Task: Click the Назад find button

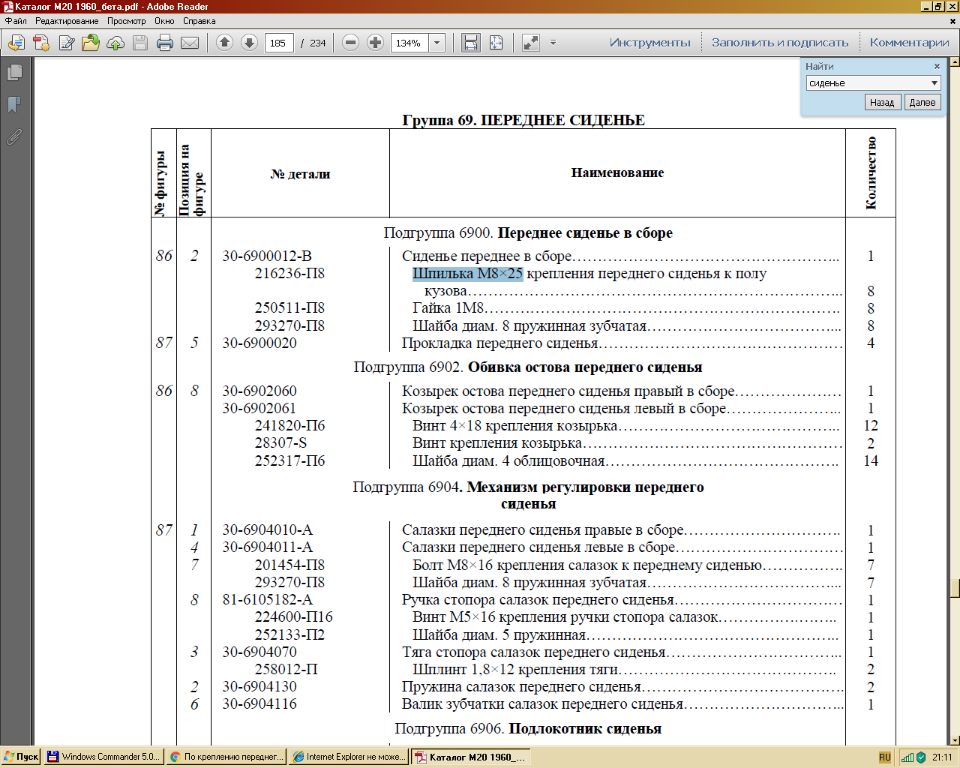Action: click(882, 102)
